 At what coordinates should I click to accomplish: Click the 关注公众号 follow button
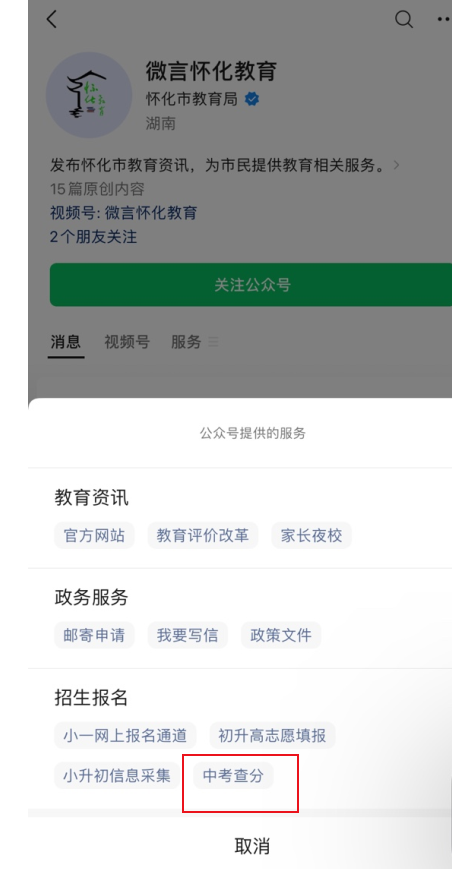(251, 285)
